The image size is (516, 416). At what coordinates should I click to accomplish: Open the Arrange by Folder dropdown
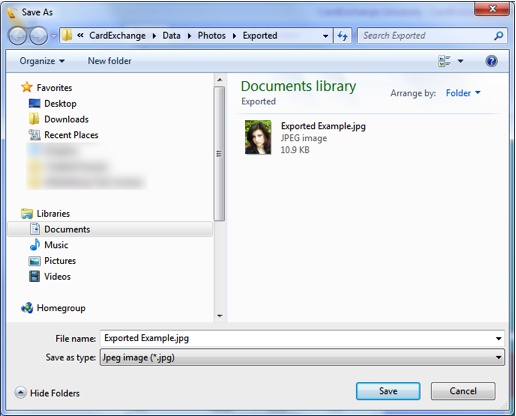tap(463, 93)
